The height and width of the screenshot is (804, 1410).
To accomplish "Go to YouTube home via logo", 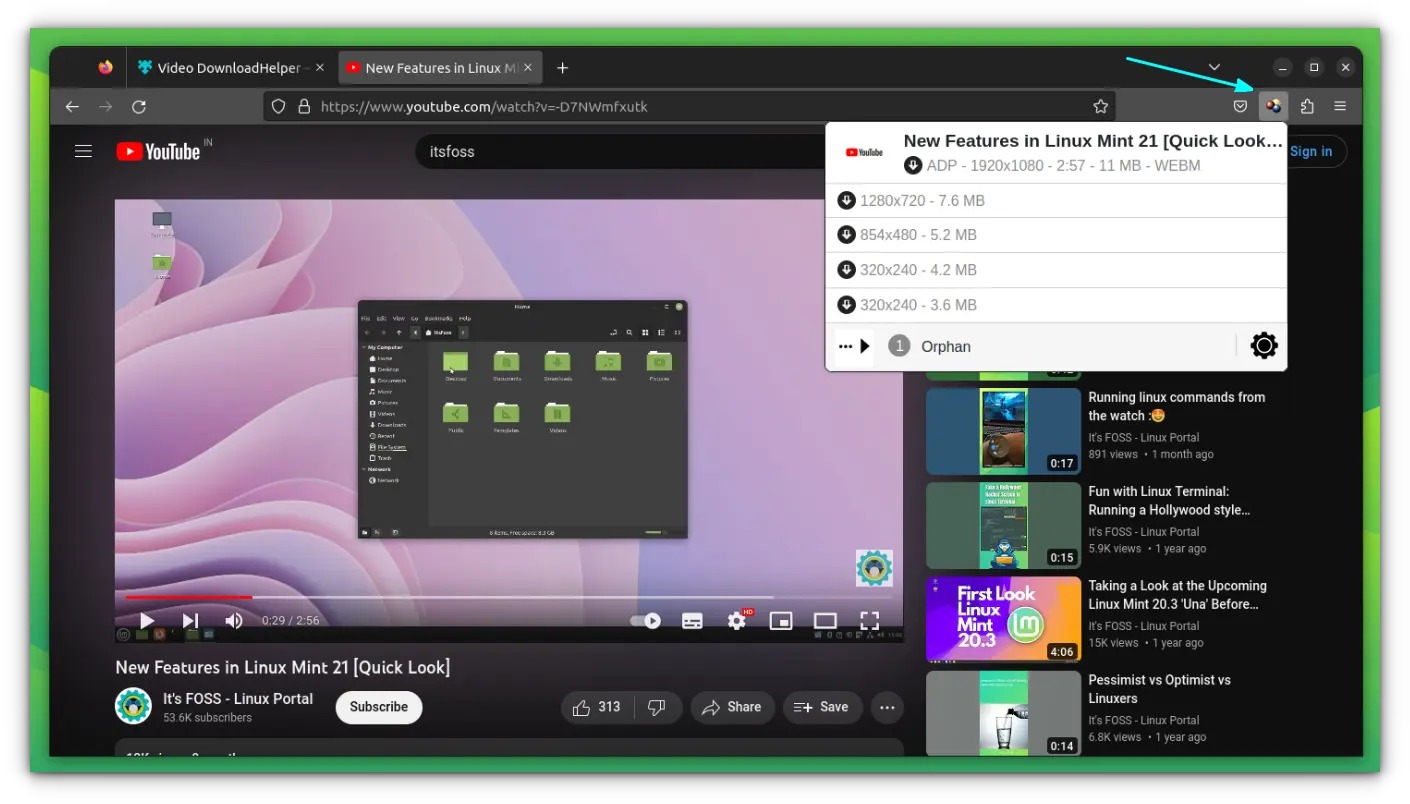I will coord(159,151).
